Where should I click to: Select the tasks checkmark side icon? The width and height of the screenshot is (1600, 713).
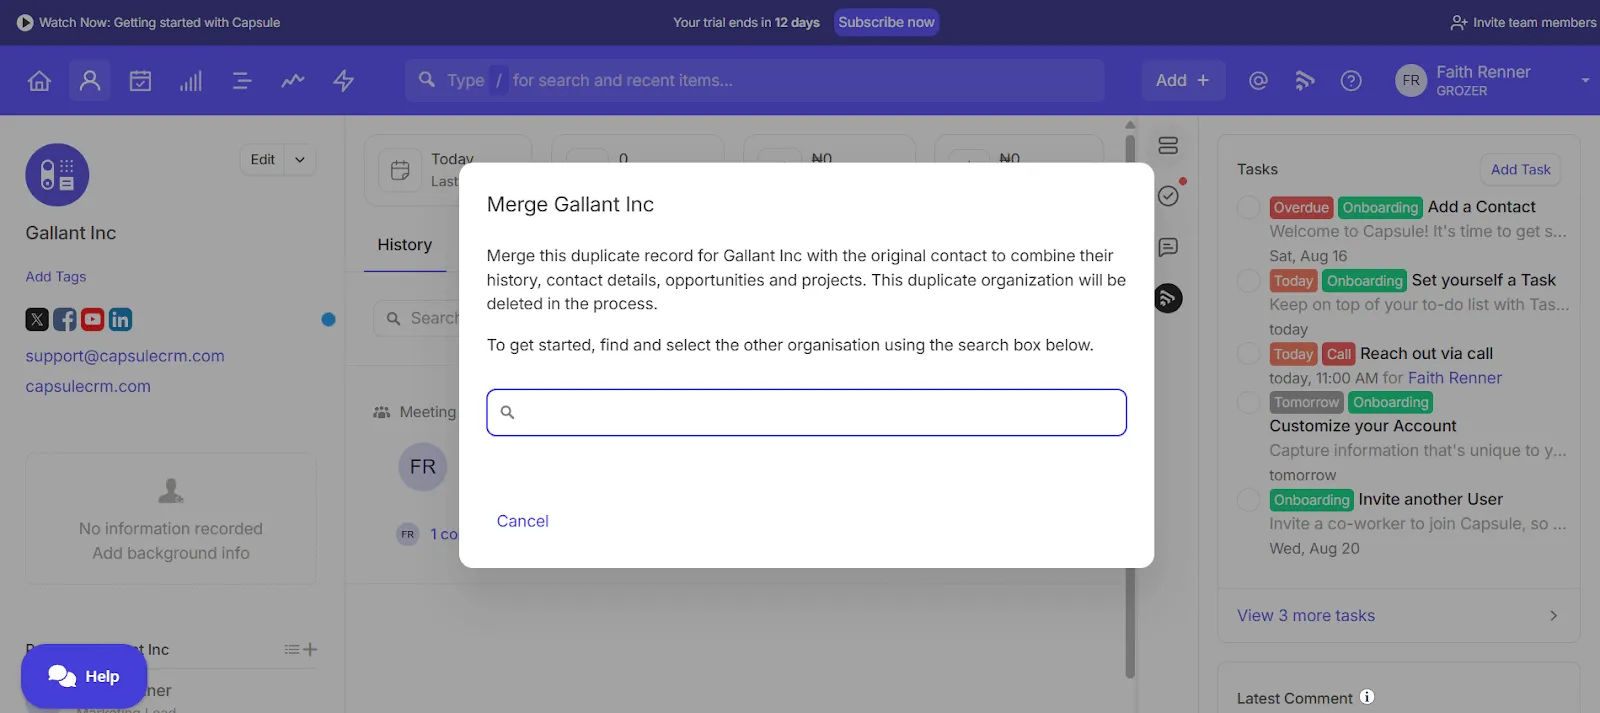pyautogui.click(x=1168, y=196)
